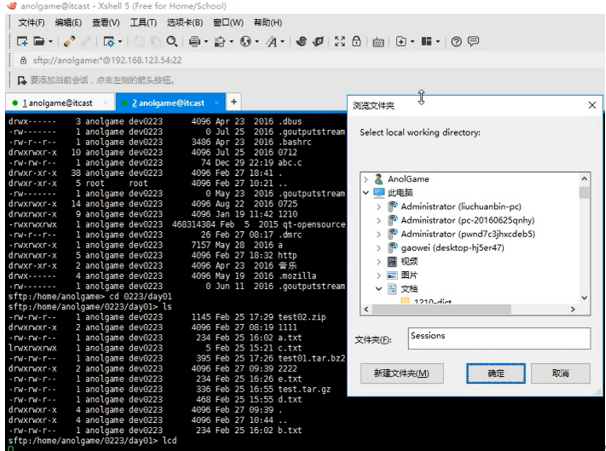Screen dimensions: 606x451
Task: Select Administrator (pwnd7c3jhxcdeb5) item
Action: pos(468,234)
